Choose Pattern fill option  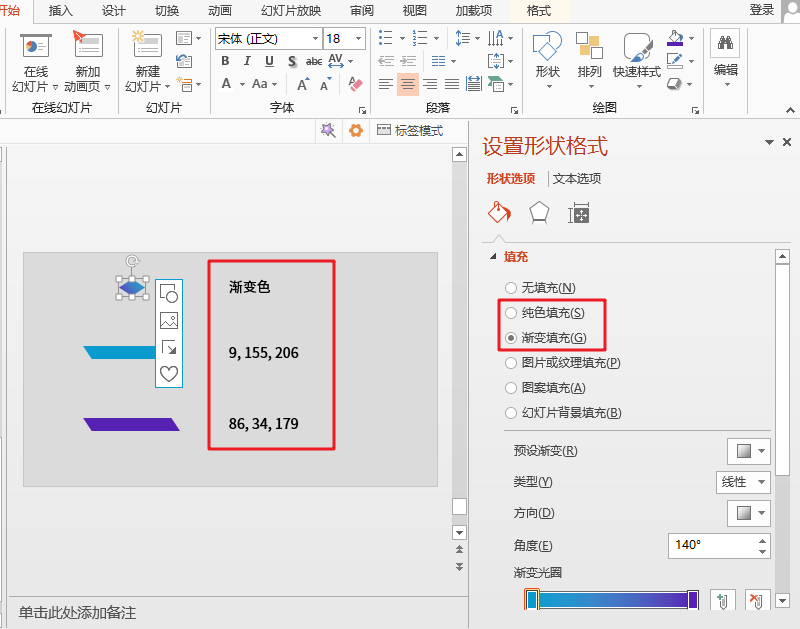511,388
